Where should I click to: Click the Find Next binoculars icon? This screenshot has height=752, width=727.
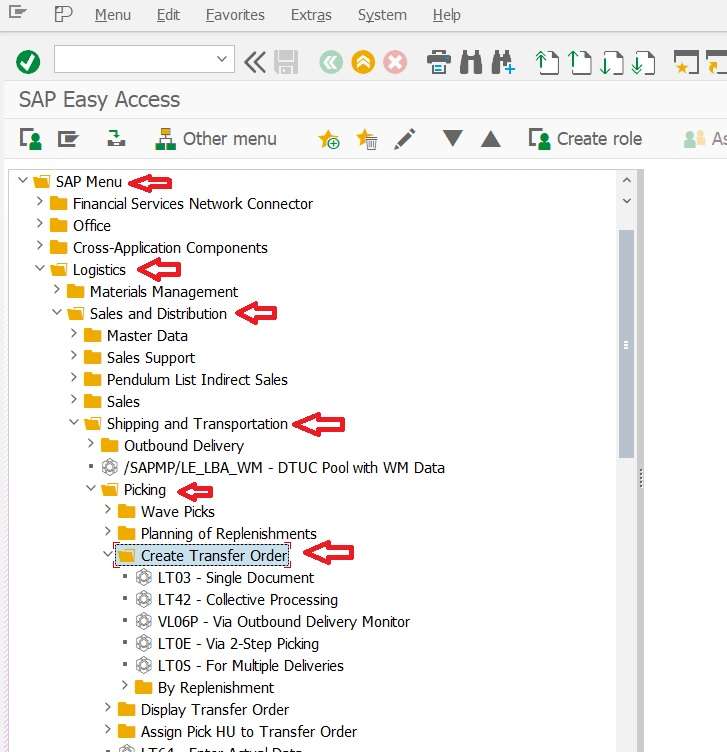click(x=503, y=62)
